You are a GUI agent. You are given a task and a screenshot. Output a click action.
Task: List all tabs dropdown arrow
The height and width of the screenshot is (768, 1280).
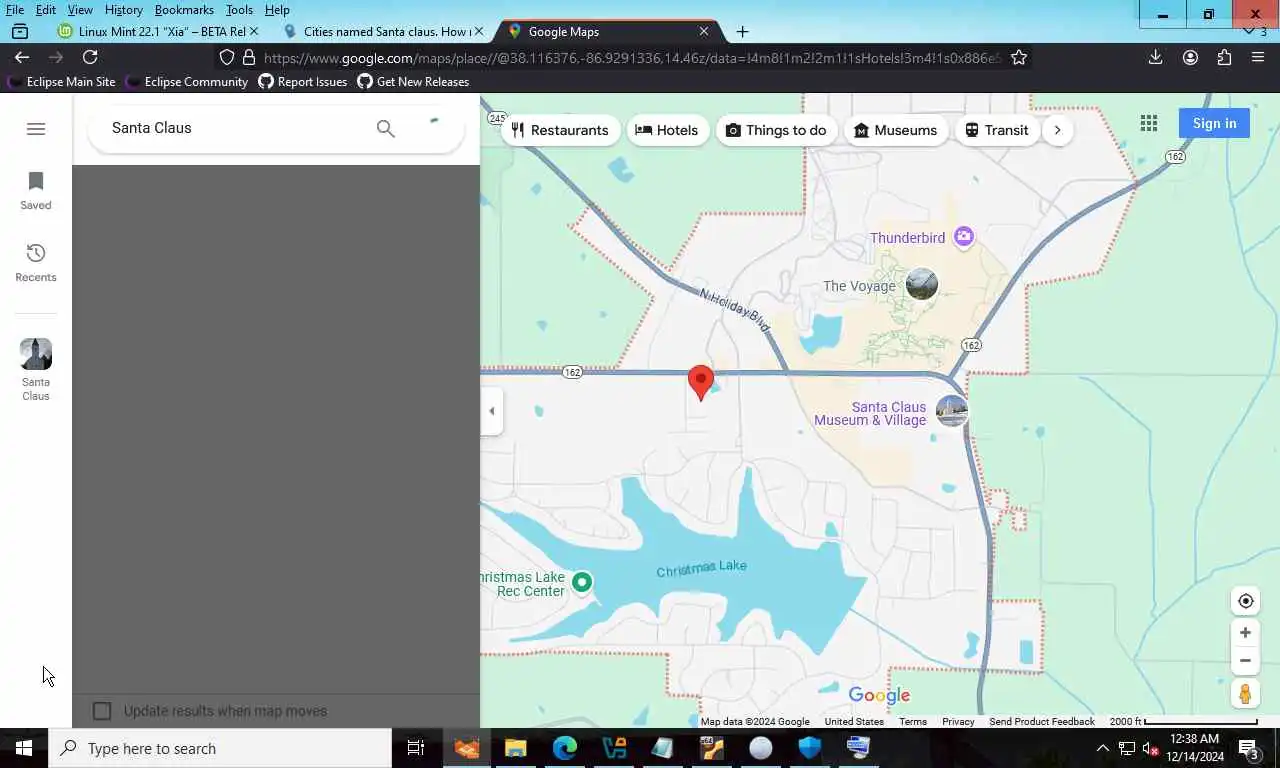tap(1248, 31)
